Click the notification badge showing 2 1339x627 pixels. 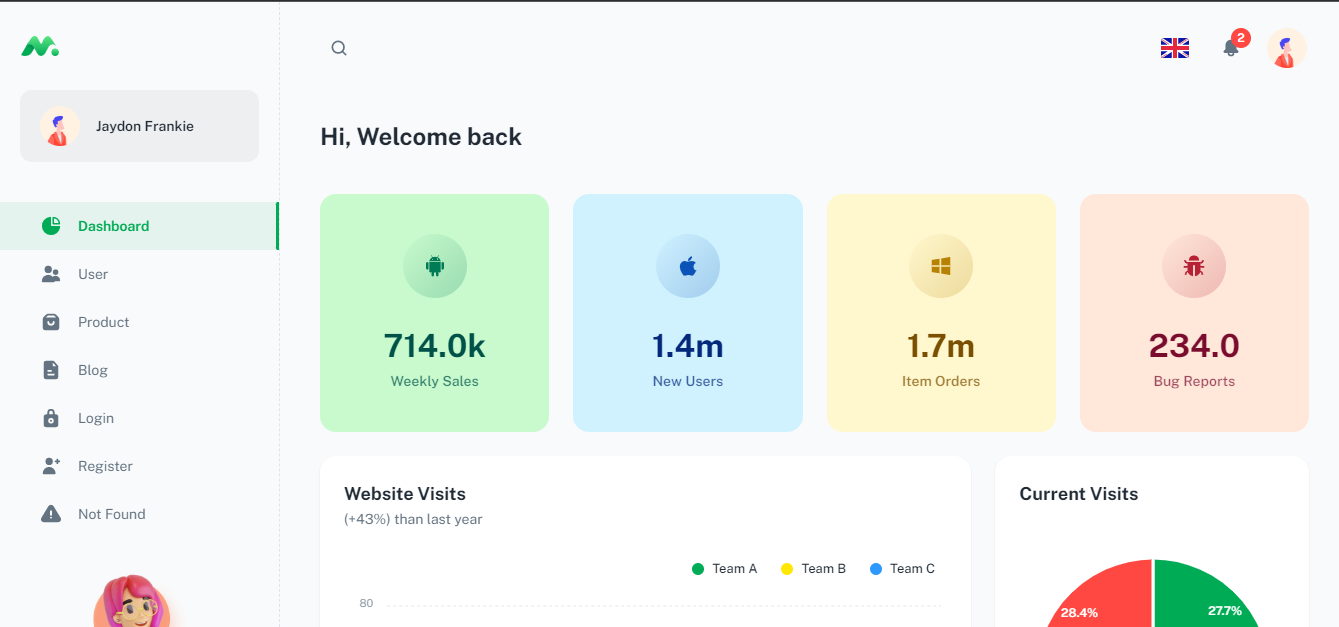point(1240,38)
